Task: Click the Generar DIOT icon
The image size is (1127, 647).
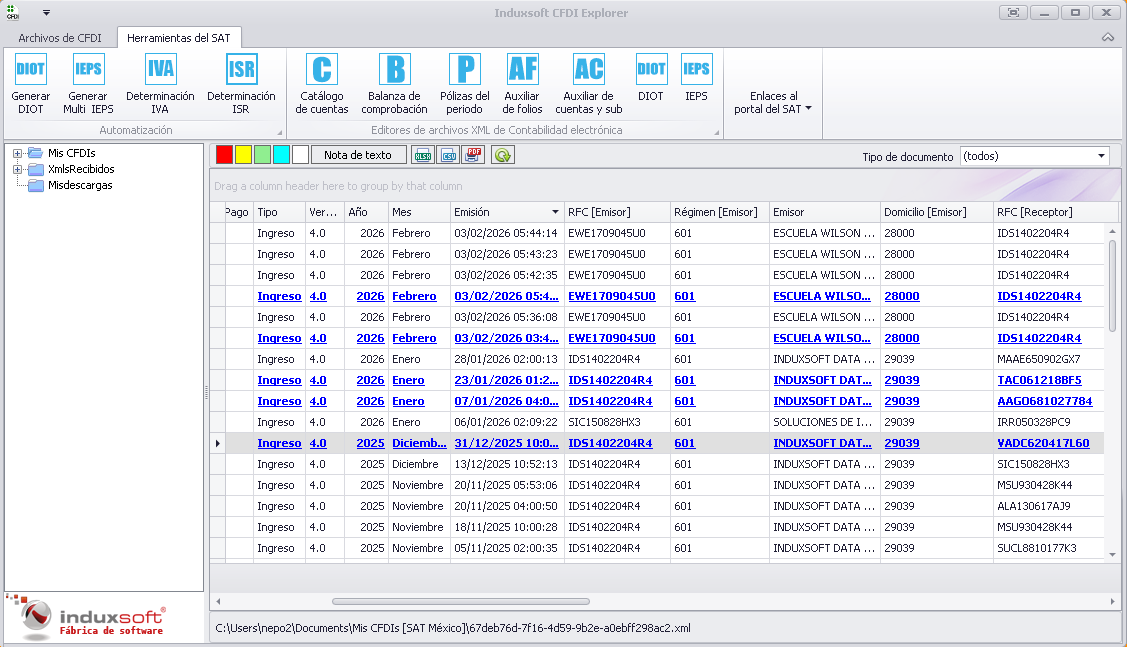Action: (x=31, y=70)
